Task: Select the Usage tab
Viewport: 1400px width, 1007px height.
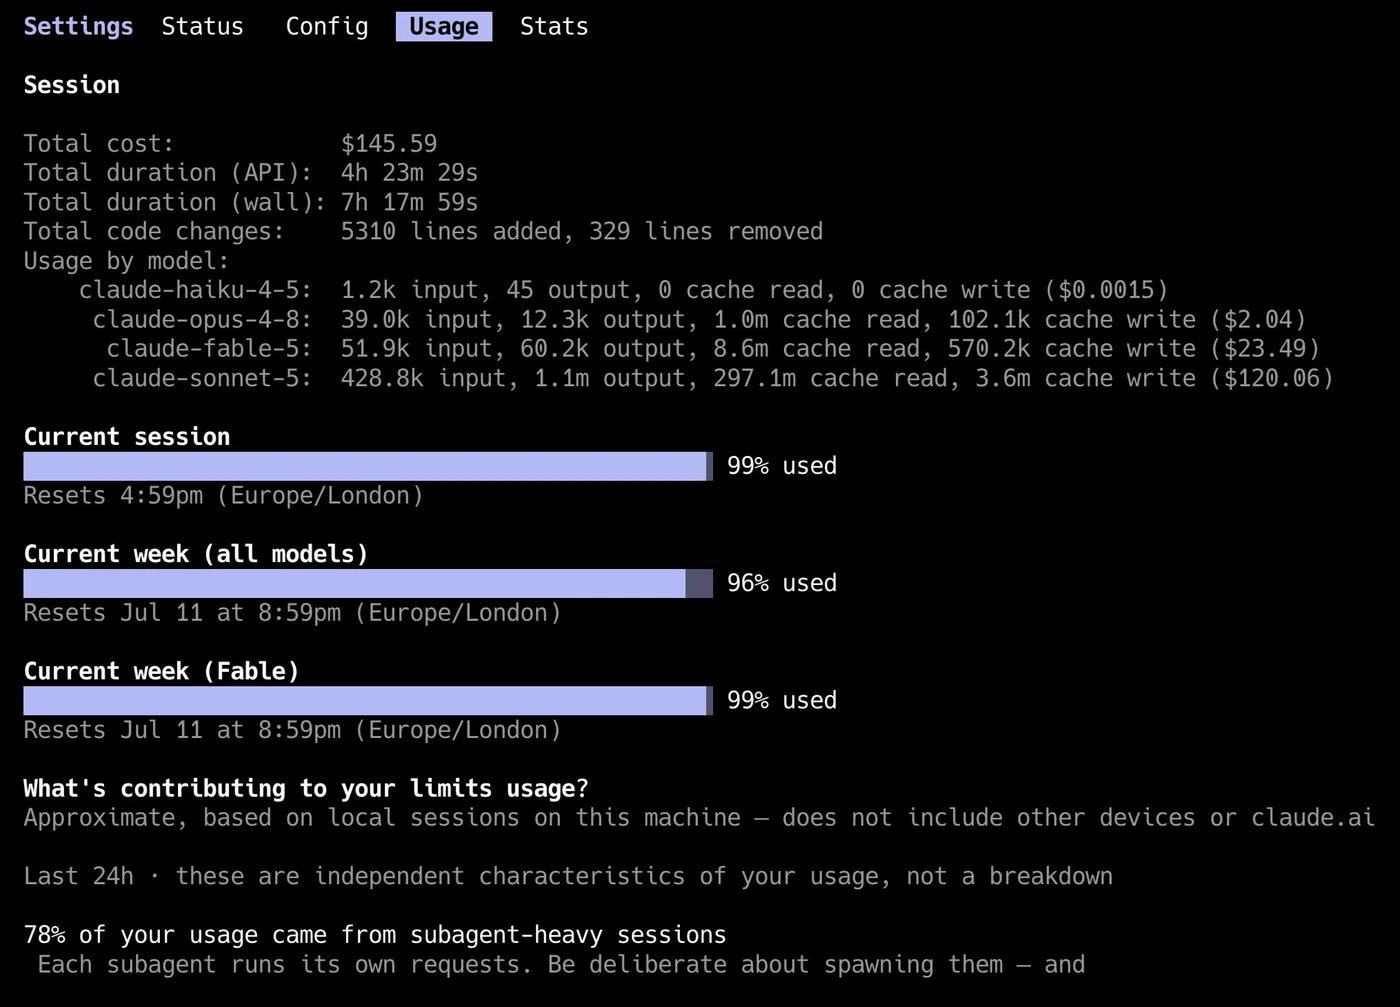Action: tap(444, 27)
